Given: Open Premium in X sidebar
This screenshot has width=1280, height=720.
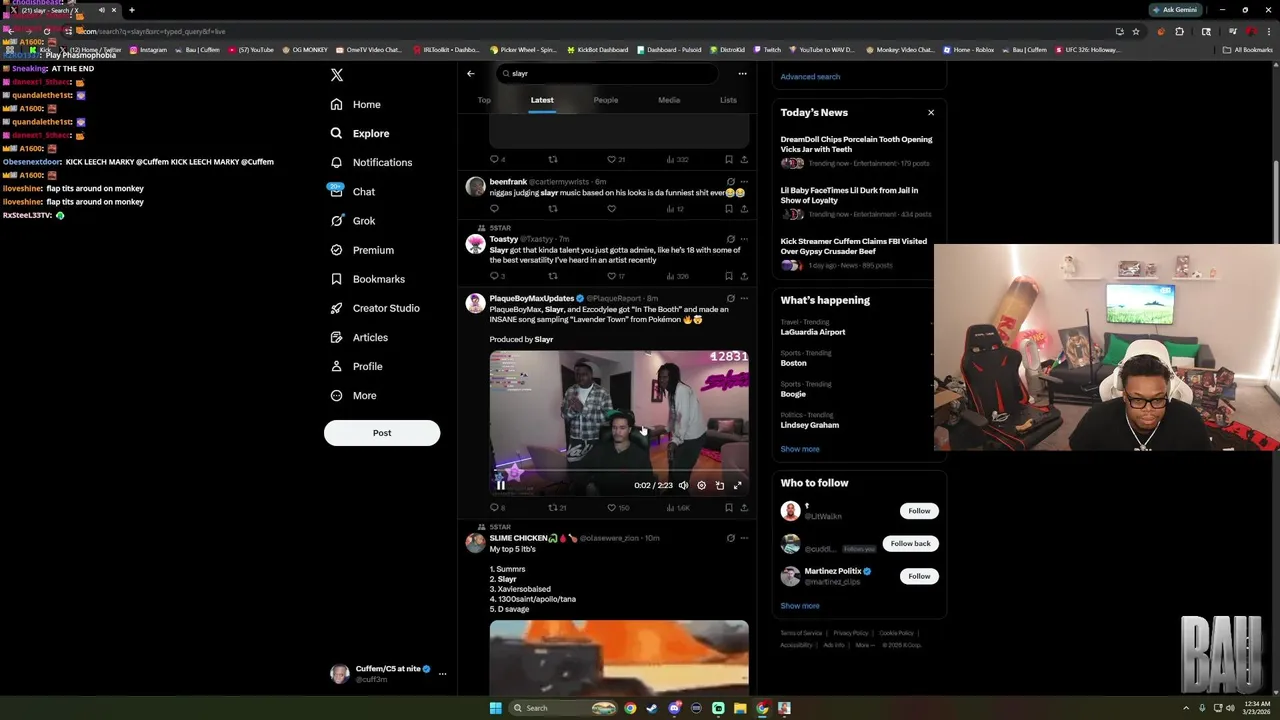Looking at the screenshot, I should 361,250.
